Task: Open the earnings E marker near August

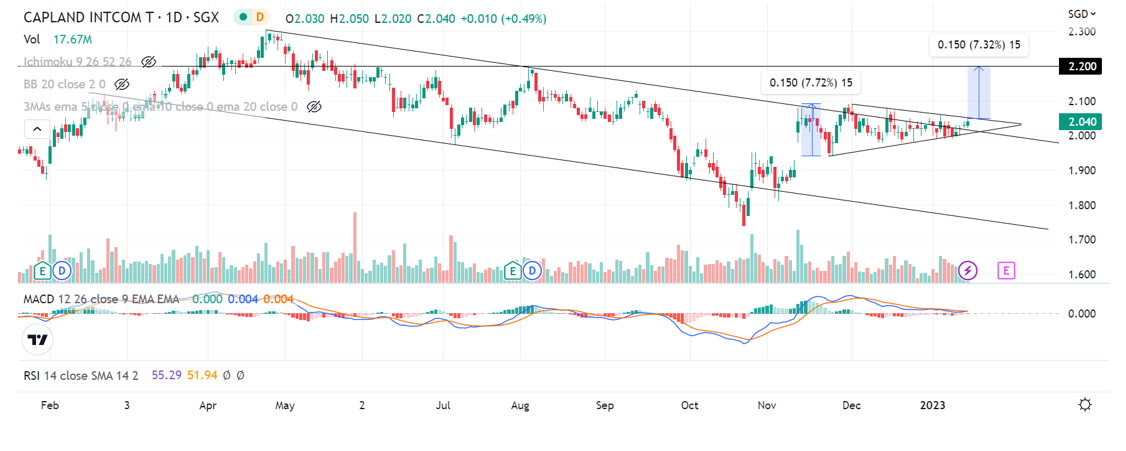Action: pos(513,271)
